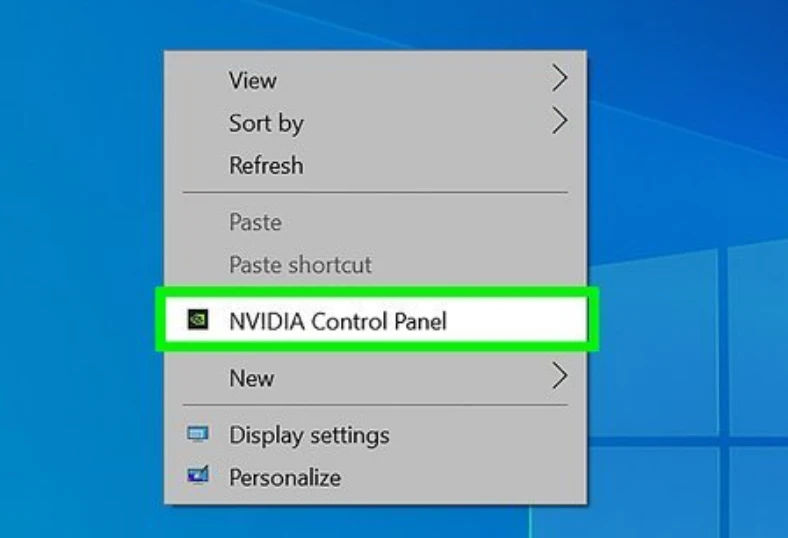This screenshot has width=788, height=538.
Task: Expand the New submenu arrow
Action: pos(560,376)
